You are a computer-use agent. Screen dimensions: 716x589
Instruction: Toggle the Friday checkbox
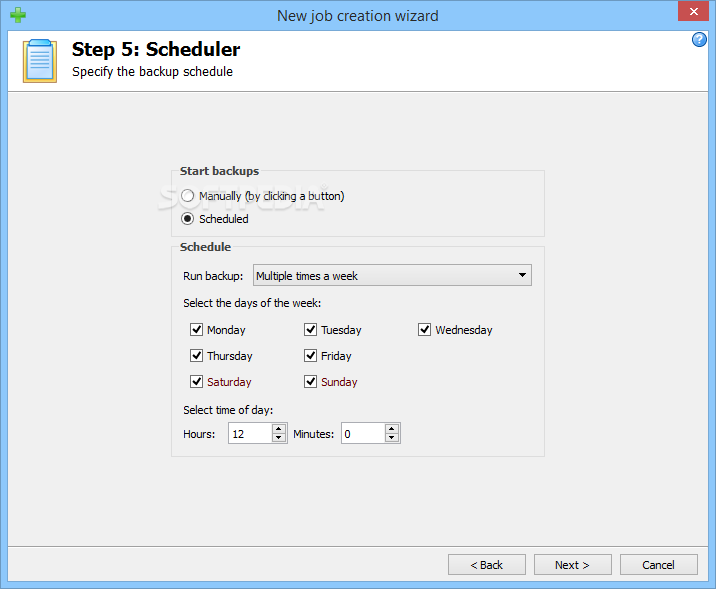(x=311, y=356)
